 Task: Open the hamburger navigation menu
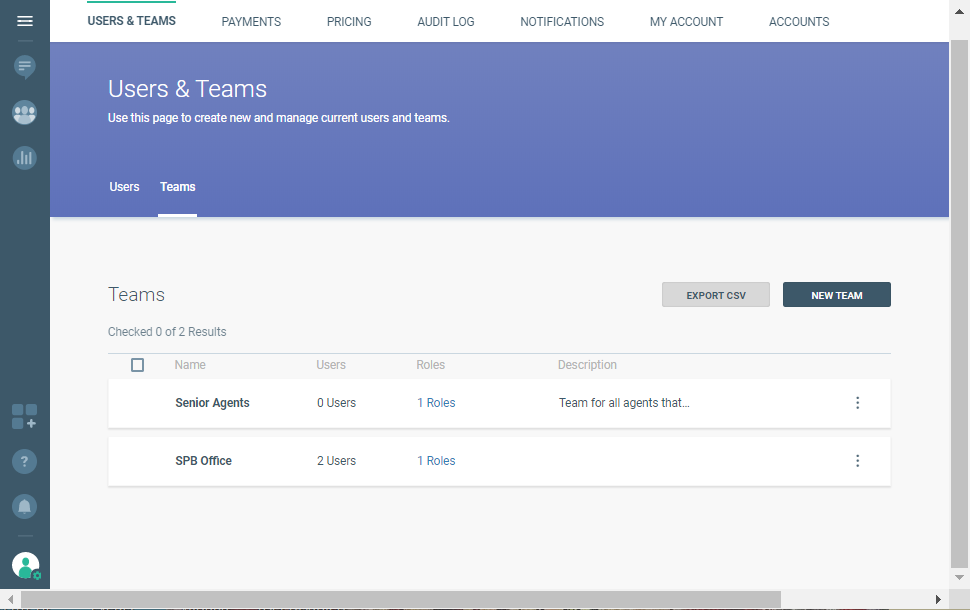tap(25, 21)
